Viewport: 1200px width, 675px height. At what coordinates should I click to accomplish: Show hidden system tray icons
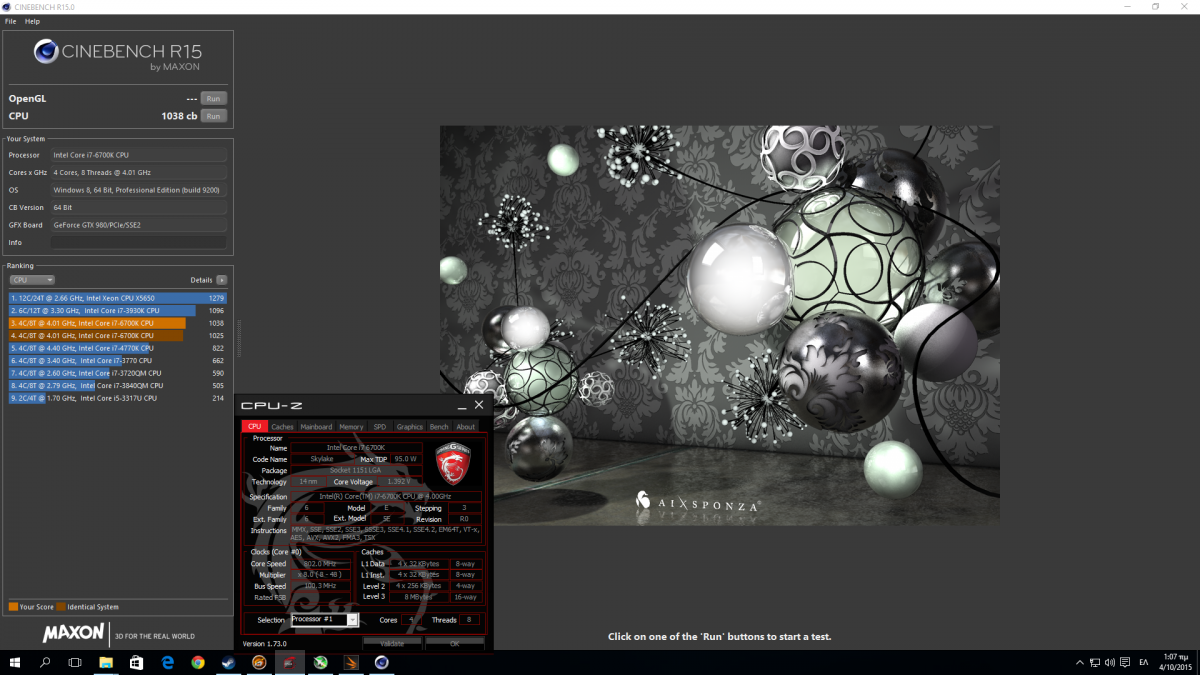pos(1080,662)
